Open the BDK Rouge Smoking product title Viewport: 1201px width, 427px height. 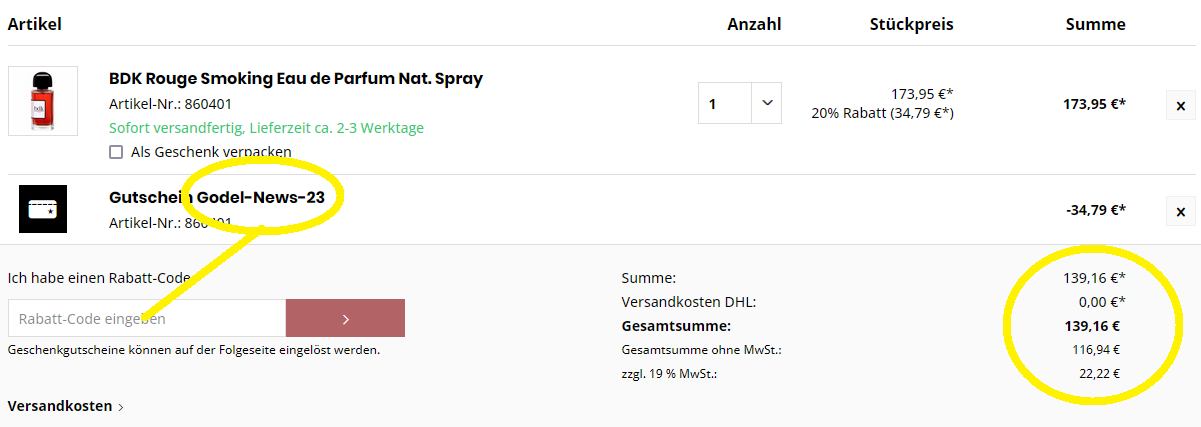(x=296, y=78)
